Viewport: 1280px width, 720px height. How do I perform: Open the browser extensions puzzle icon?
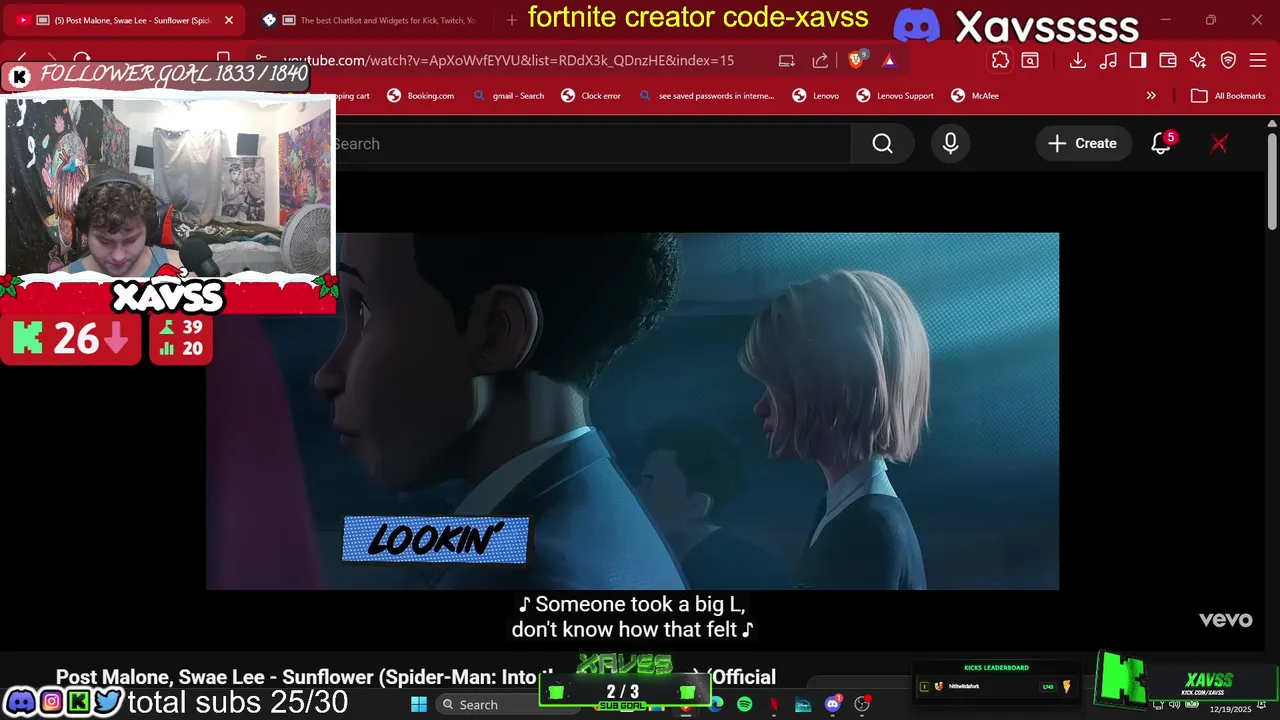(x=1000, y=60)
